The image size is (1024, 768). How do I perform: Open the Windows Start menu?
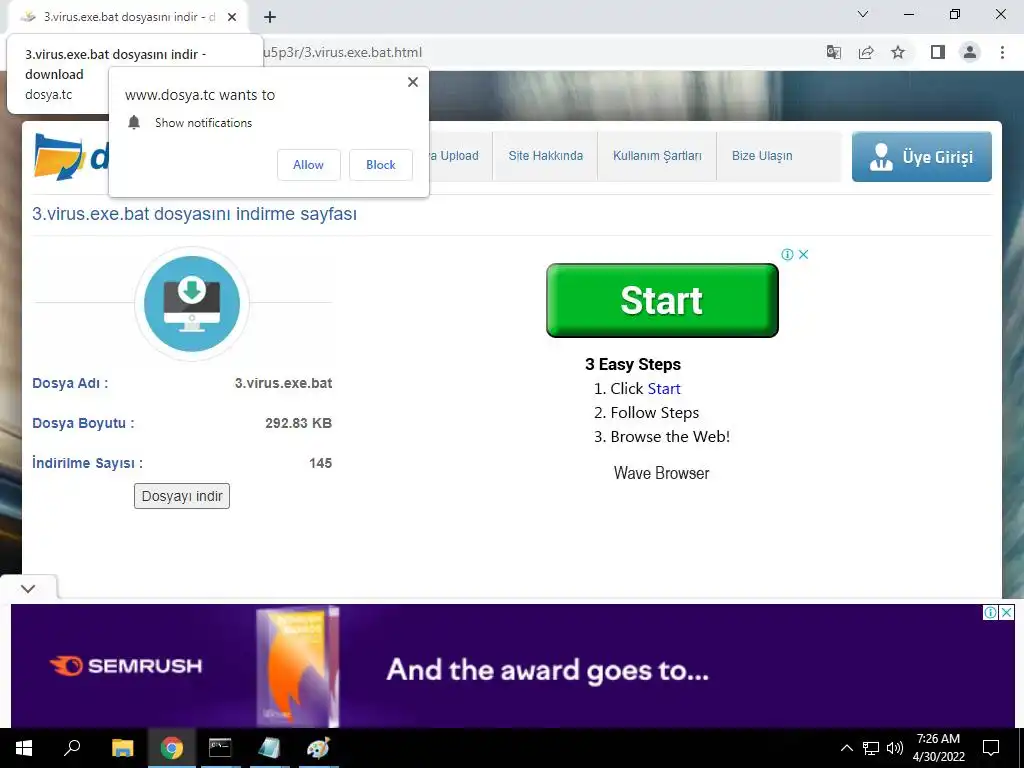coord(24,748)
